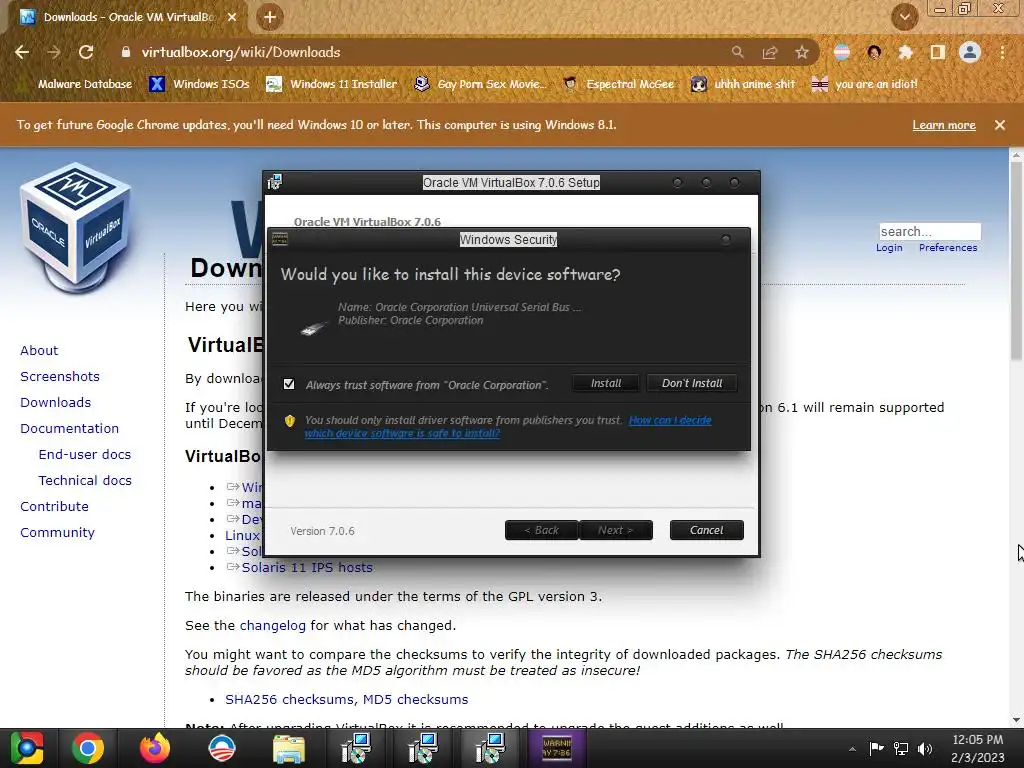Open the Community sidebar link
1024x768 pixels.
pos(57,533)
